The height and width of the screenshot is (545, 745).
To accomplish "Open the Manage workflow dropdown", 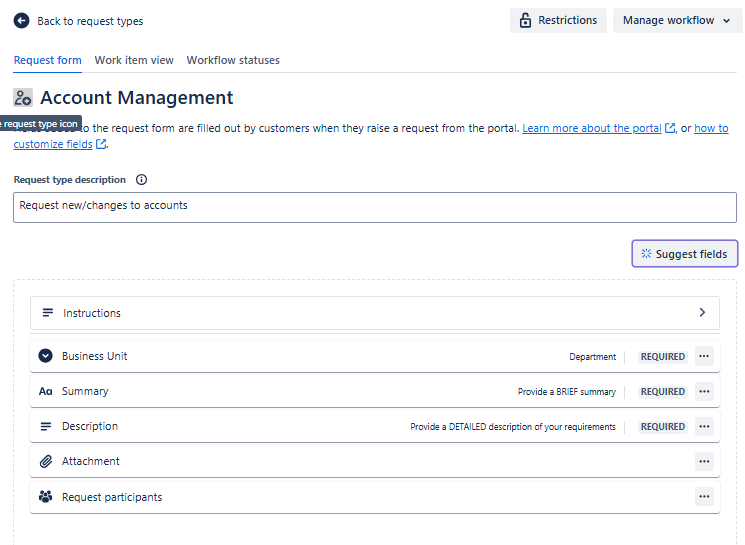I will [677, 20].
